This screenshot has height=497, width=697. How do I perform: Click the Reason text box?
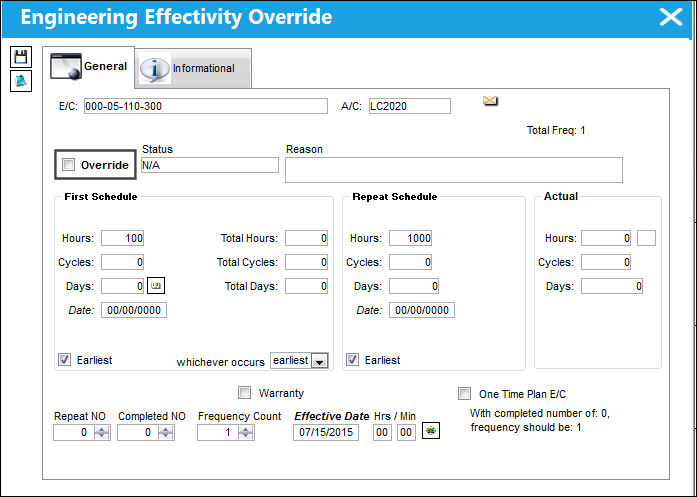pos(454,170)
